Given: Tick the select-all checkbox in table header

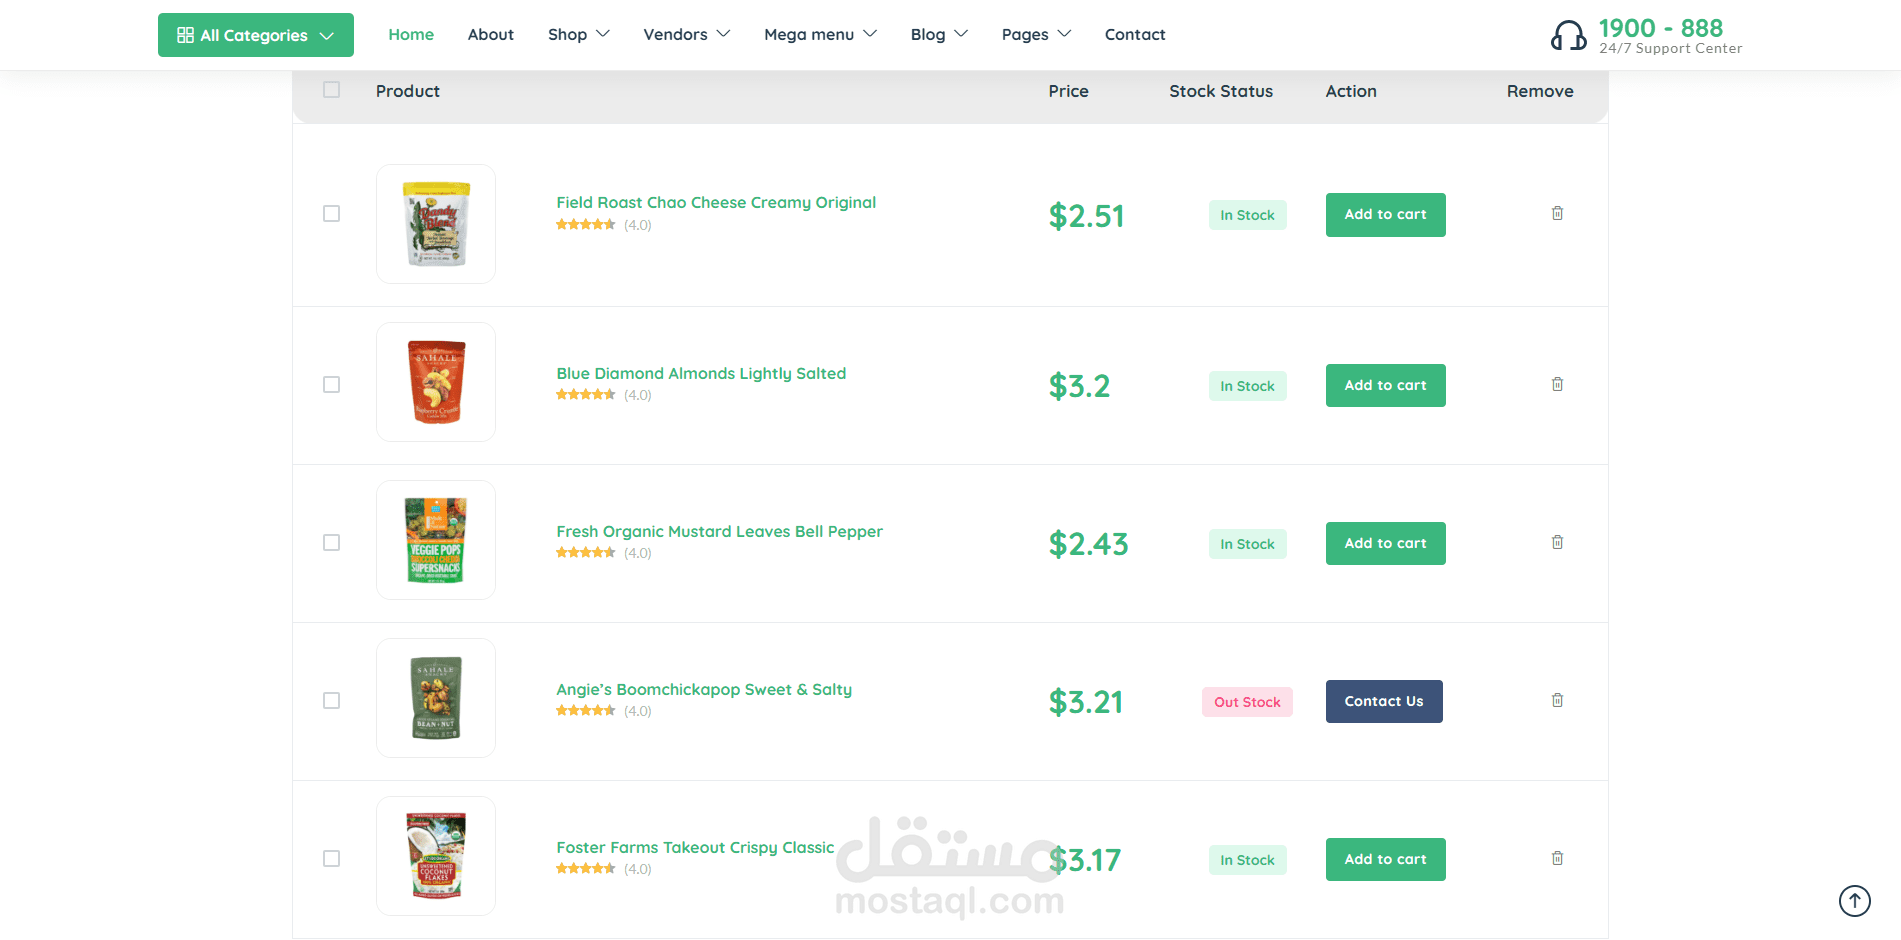Looking at the screenshot, I should 332,90.
